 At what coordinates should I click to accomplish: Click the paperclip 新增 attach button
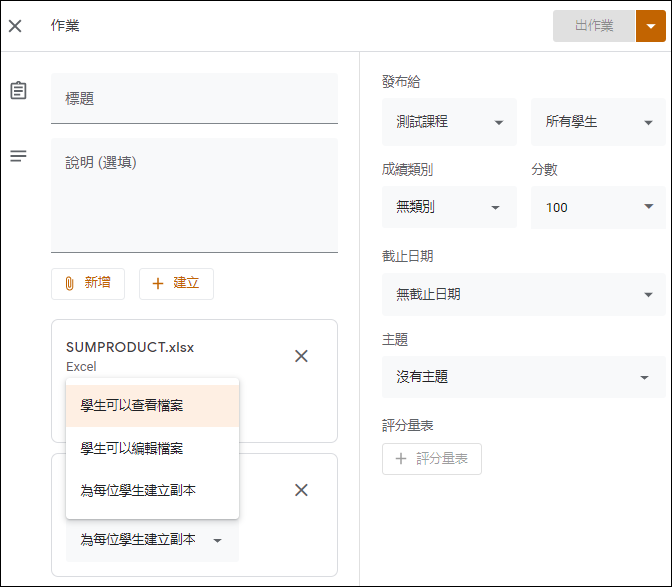point(88,284)
